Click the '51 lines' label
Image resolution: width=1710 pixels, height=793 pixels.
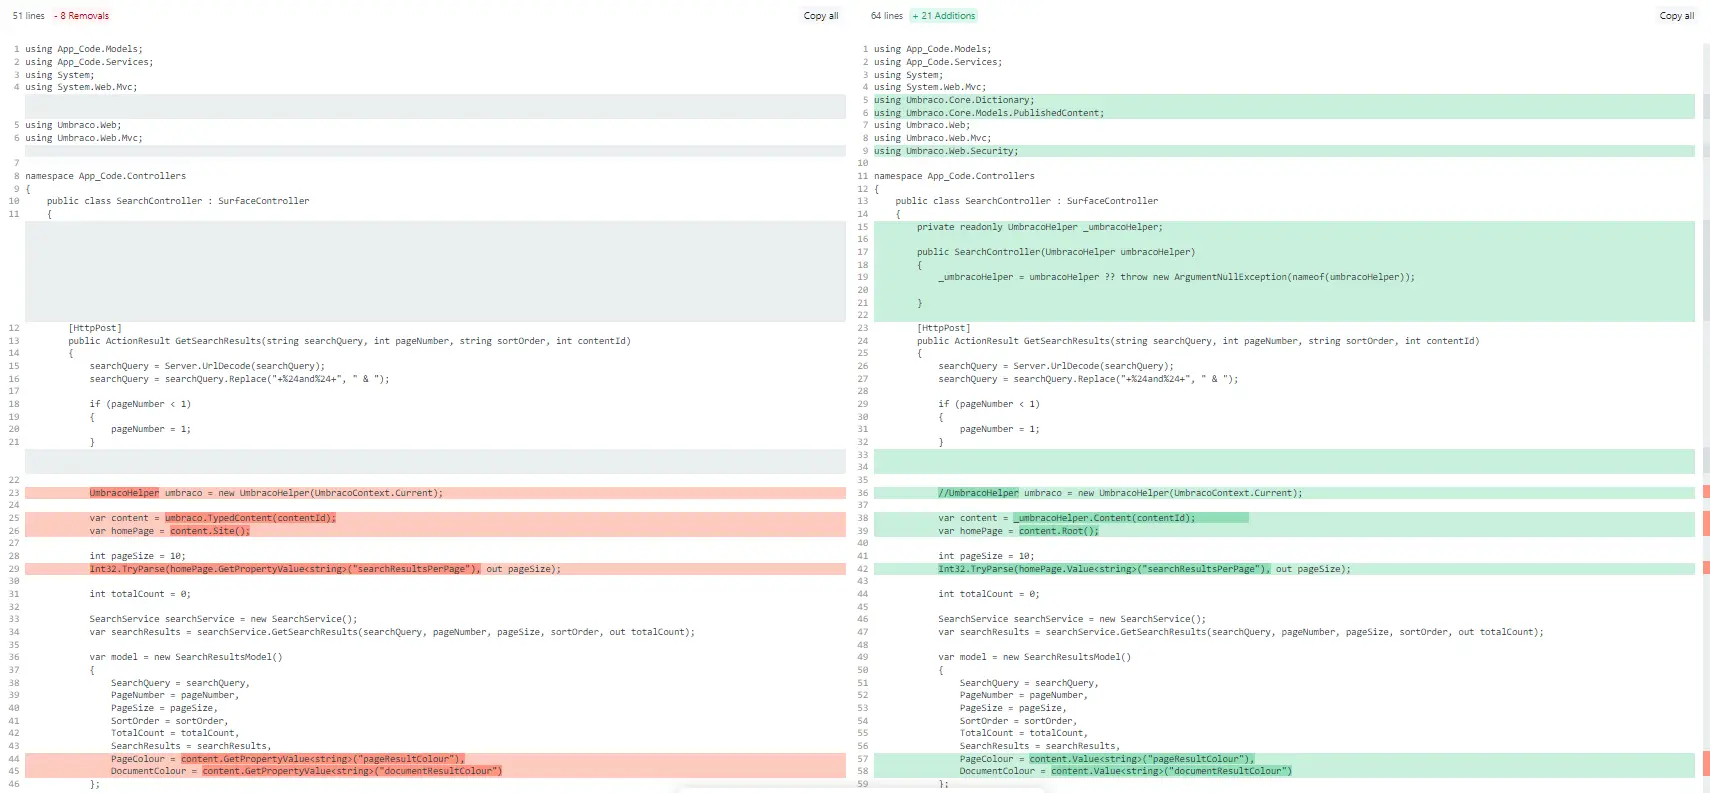pos(28,16)
